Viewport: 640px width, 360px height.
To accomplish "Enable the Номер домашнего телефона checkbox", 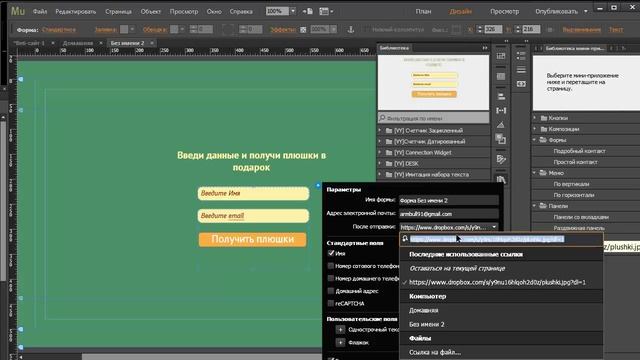I will pyautogui.click(x=331, y=278).
